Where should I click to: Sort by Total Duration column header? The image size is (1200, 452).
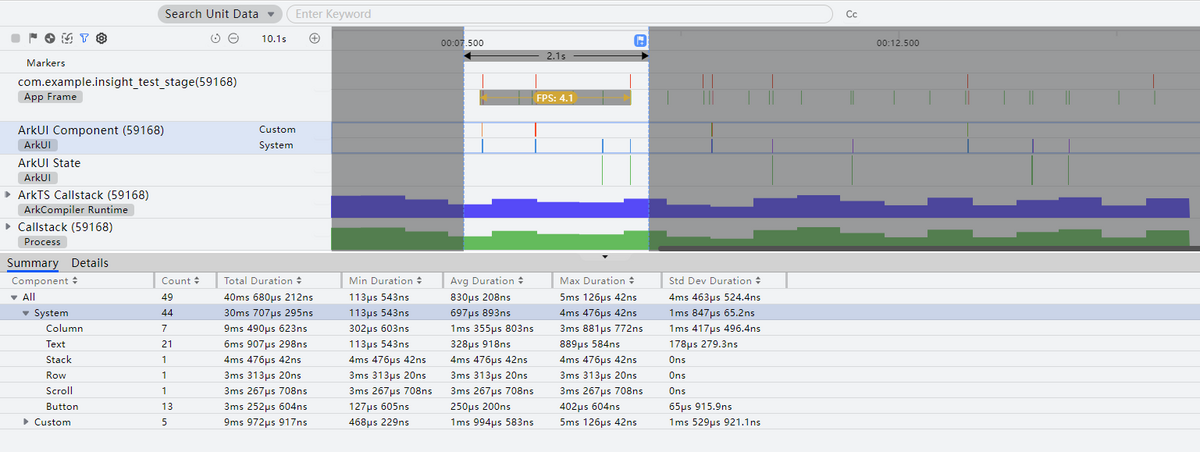[x=264, y=281]
